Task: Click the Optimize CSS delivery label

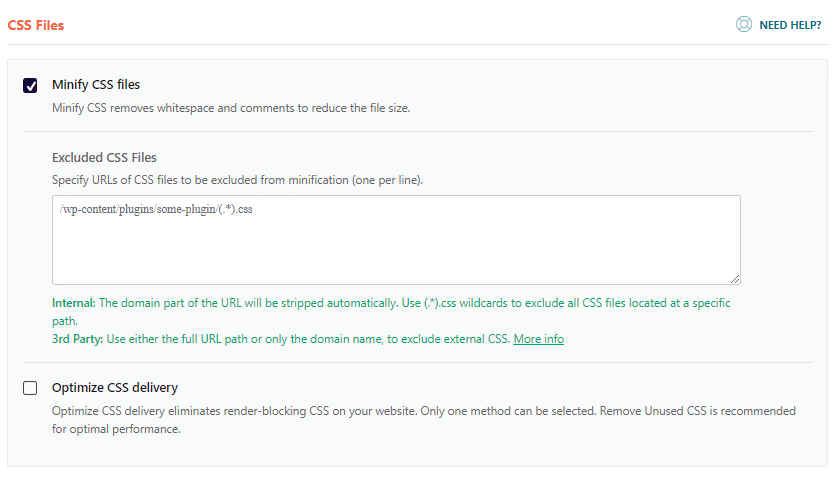Action: (x=115, y=388)
